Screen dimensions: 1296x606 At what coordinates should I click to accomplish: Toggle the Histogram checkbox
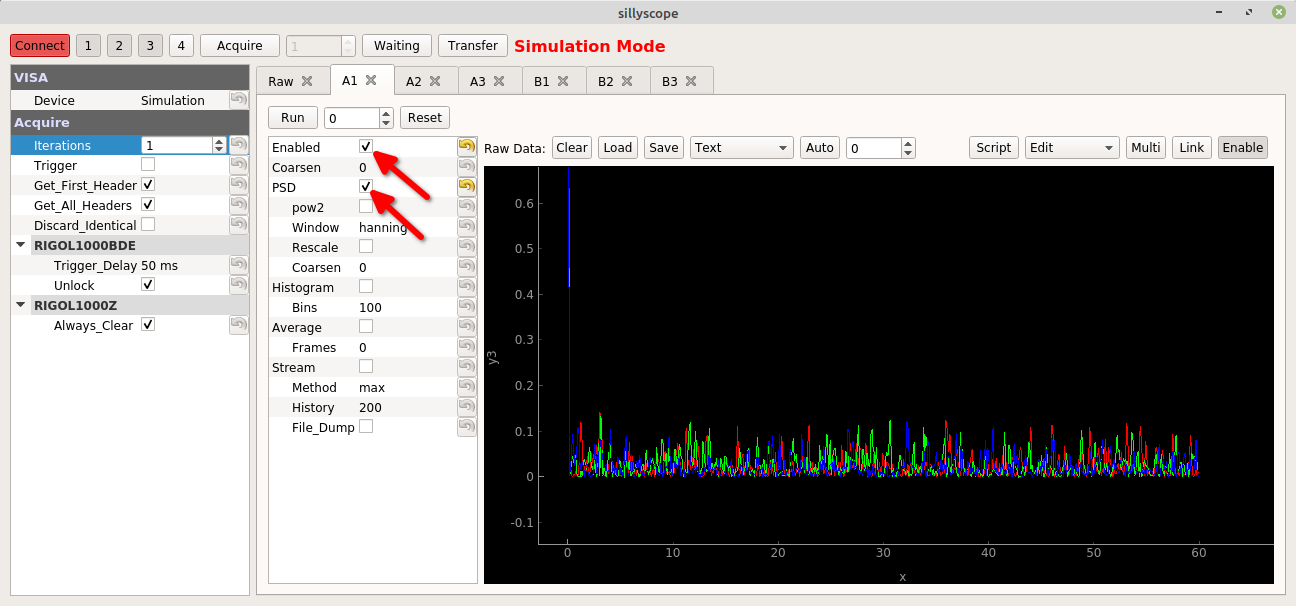coord(366,286)
